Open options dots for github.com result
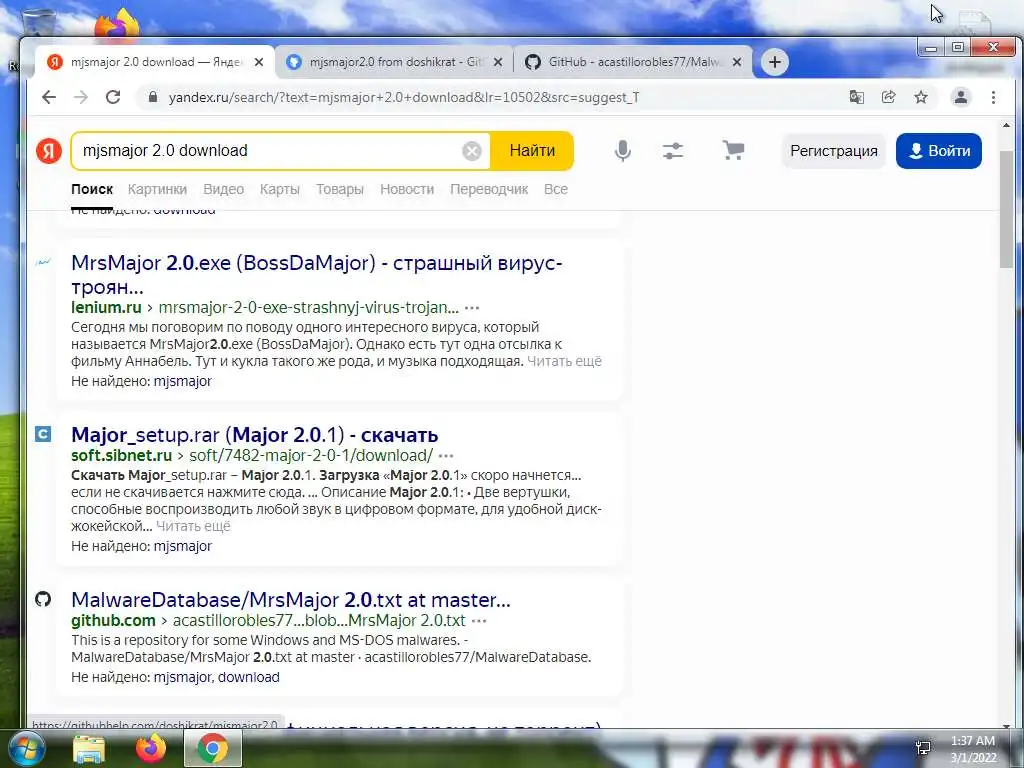1024x768 pixels. (479, 620)
